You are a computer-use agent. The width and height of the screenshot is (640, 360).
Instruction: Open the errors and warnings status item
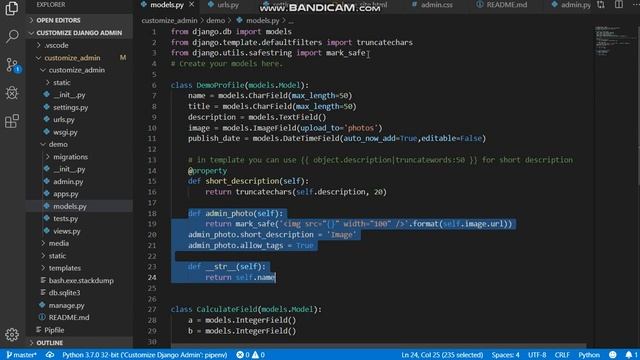(251, 355)
